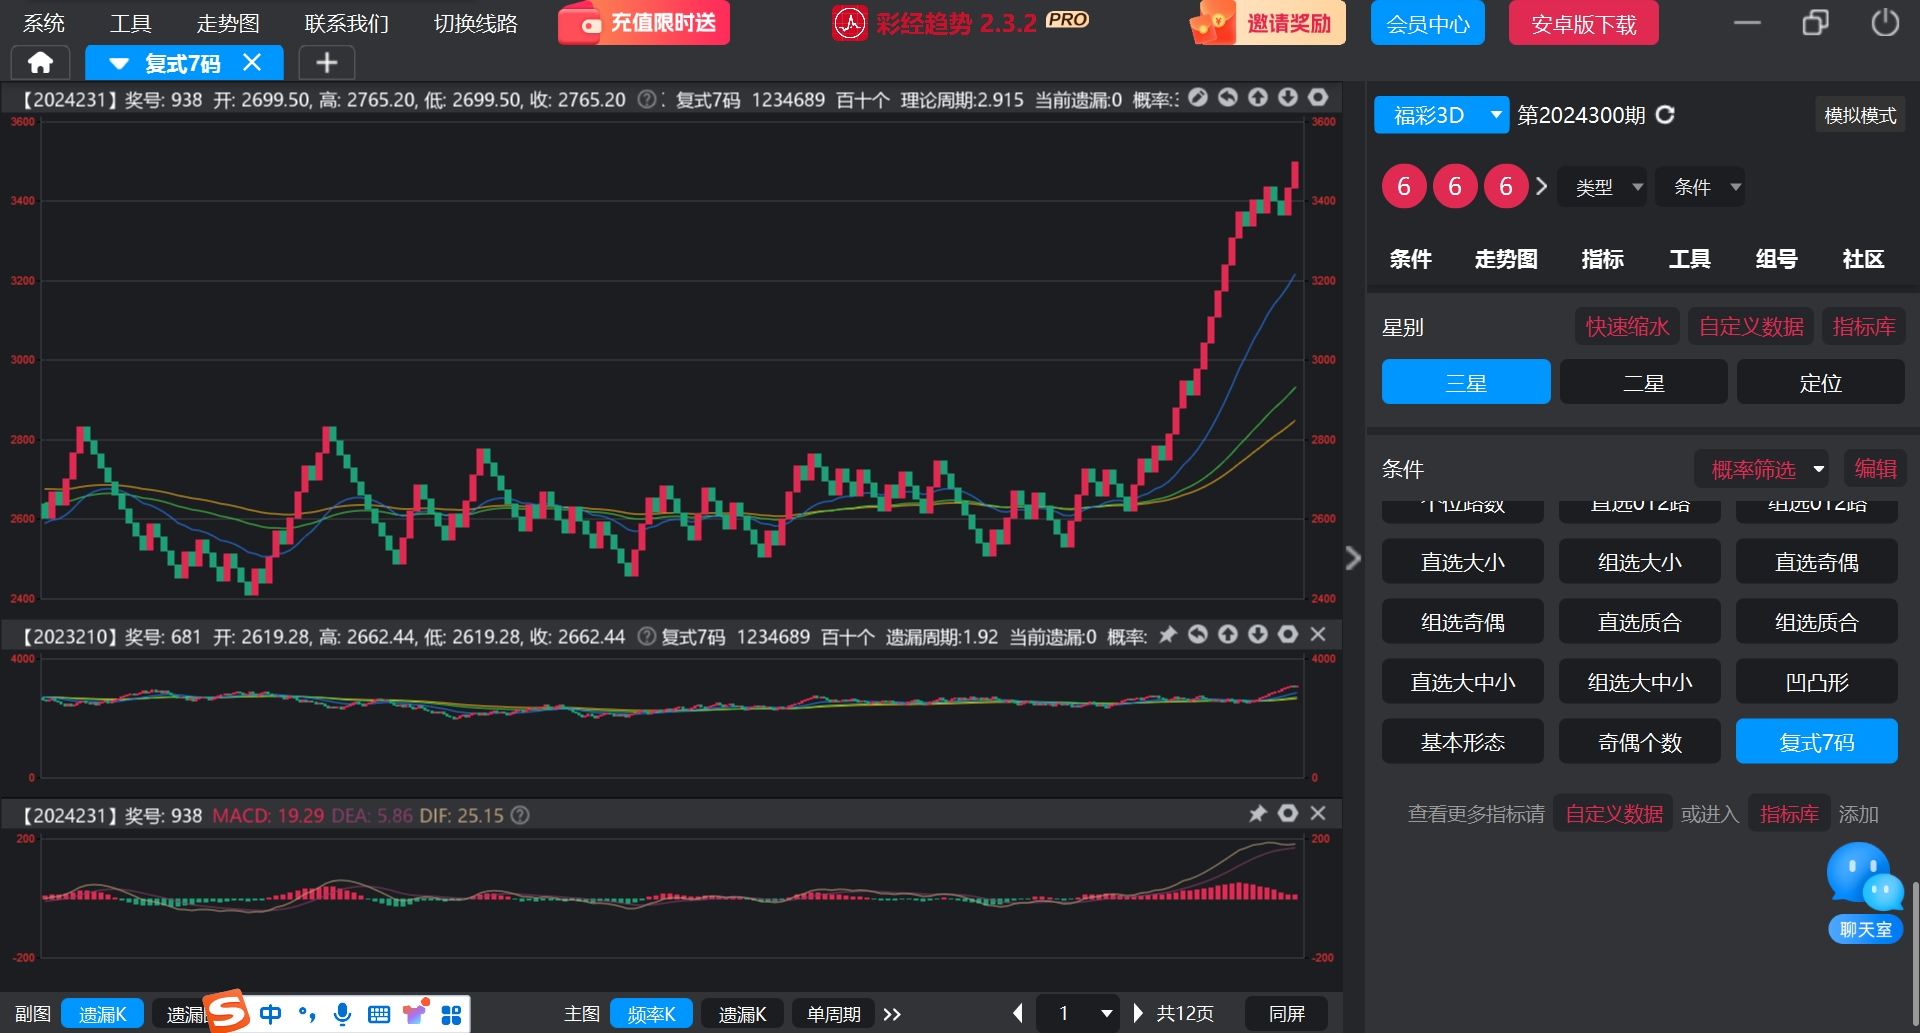
Task: Move main chart up with arrow icon
Action: tap(1258, 97)
